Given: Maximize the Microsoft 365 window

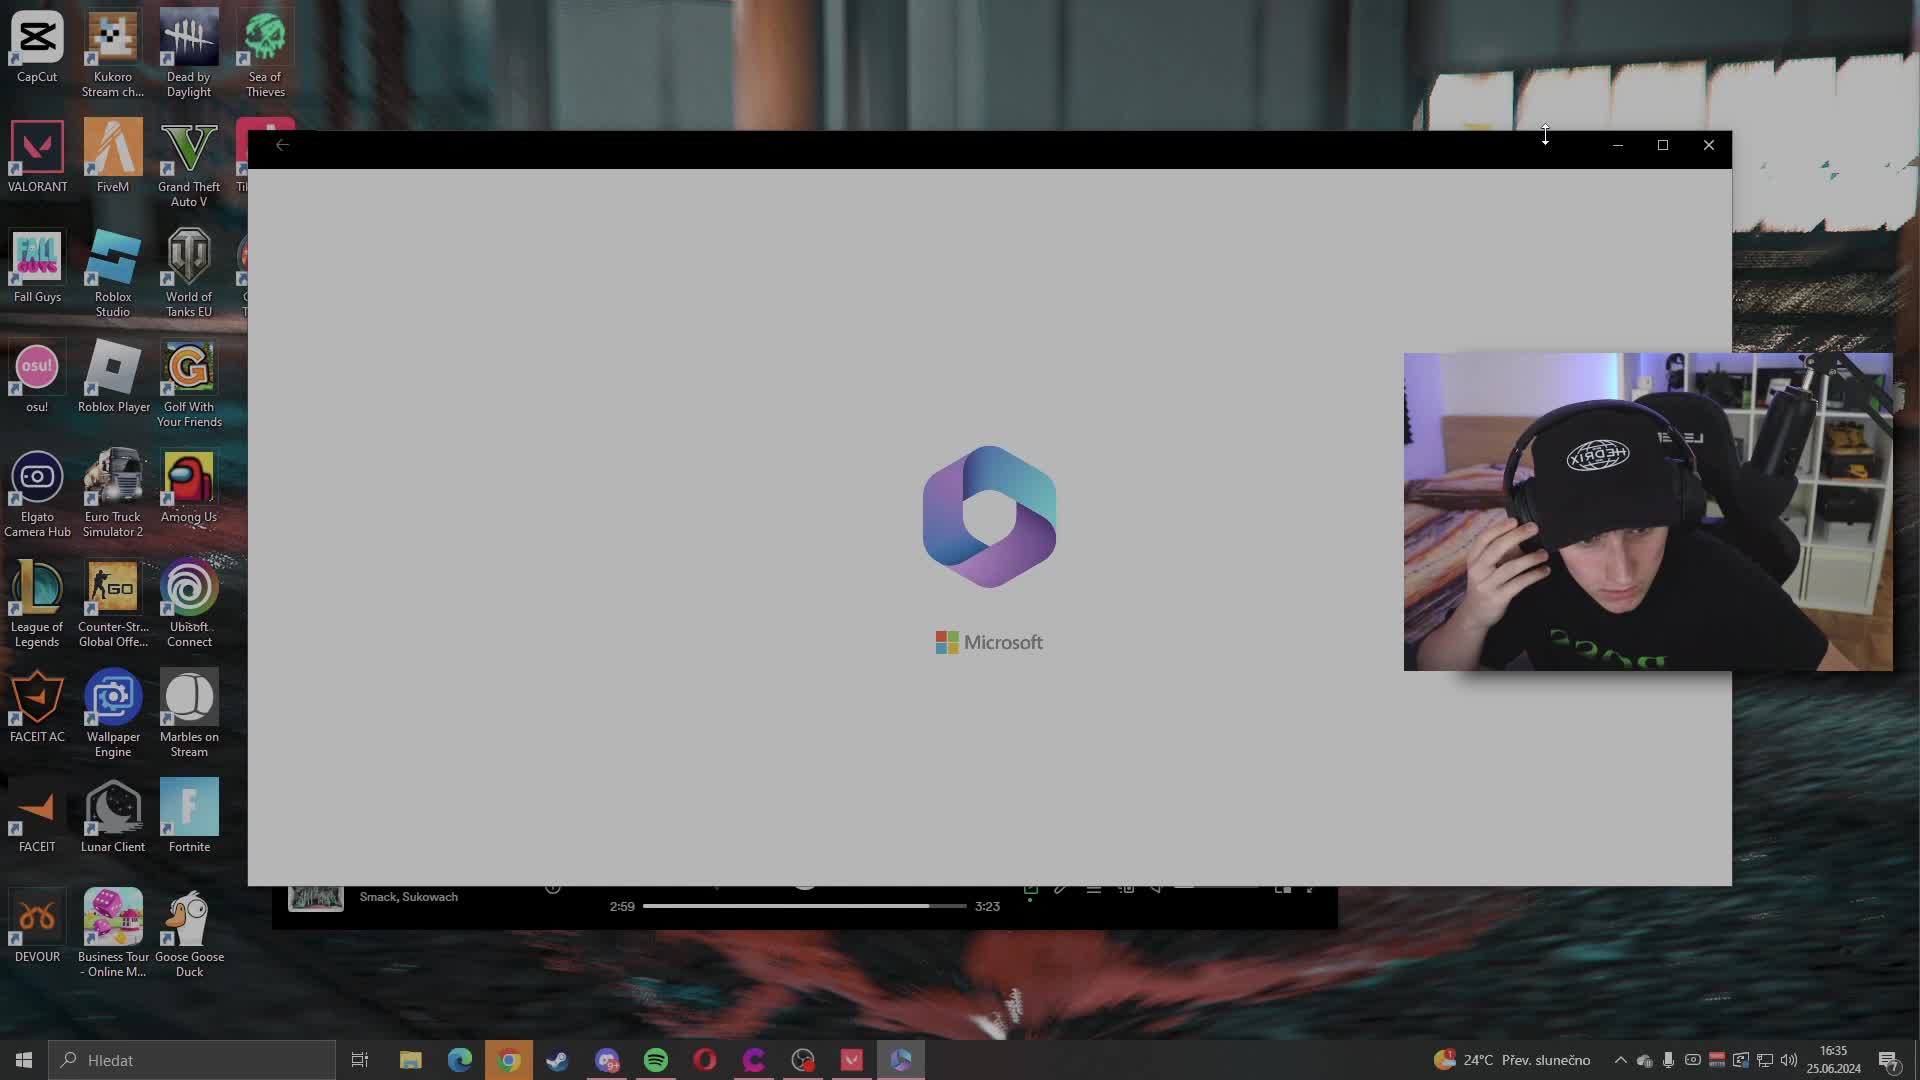Looking at the screenshot, I should pyautogui.click(x=1663, y=145).
